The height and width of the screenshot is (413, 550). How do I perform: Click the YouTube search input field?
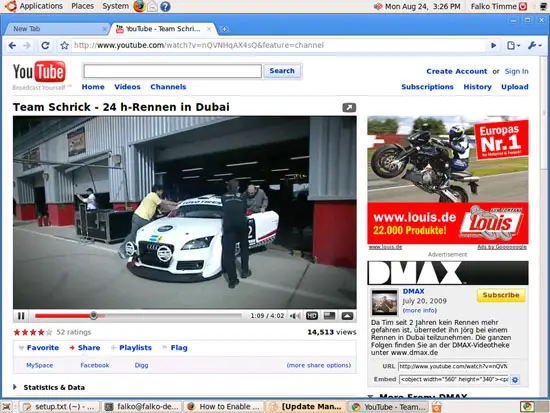[173, 71]
